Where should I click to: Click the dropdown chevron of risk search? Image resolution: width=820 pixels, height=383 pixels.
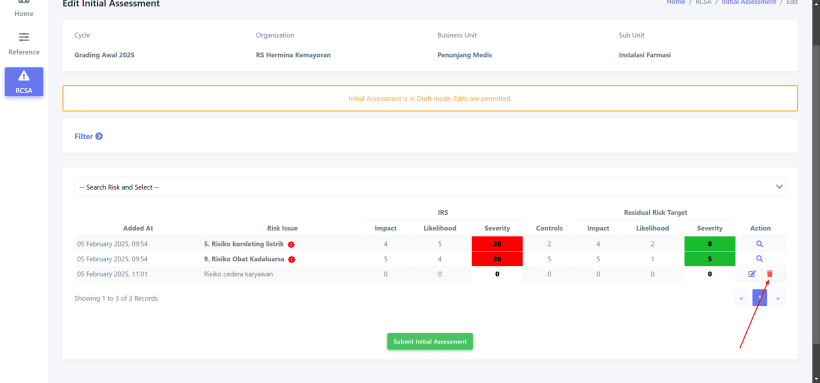click(x=779, y=187)
